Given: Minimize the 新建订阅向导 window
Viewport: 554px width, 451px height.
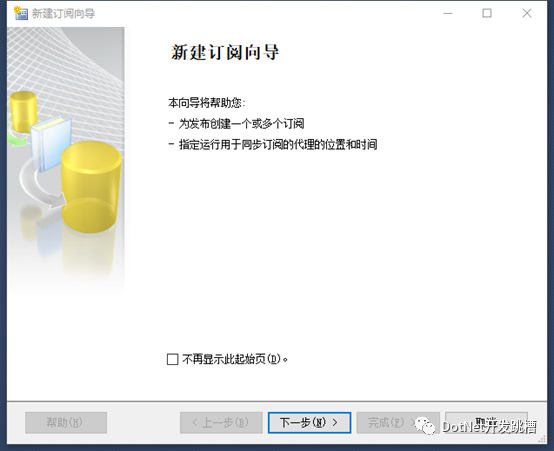Looking at the screenshot, I should 448,13.
